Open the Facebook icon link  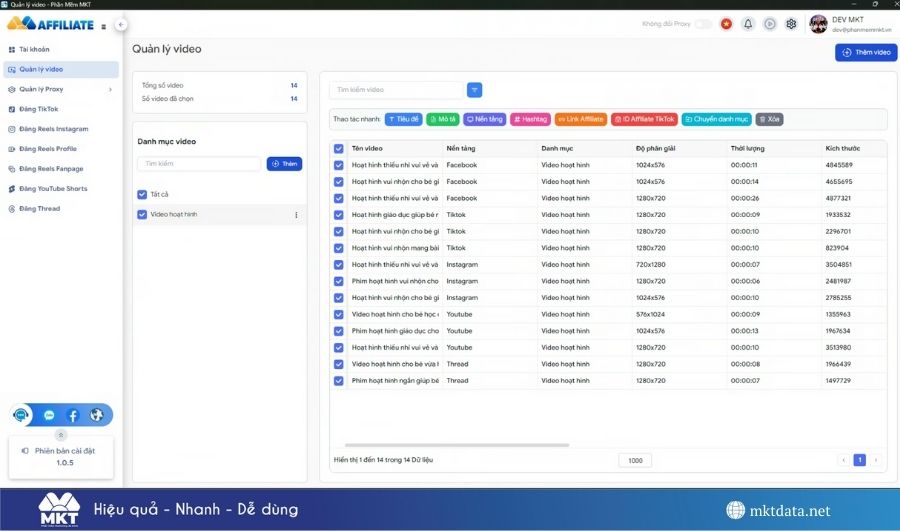click(x=73, y=415)
